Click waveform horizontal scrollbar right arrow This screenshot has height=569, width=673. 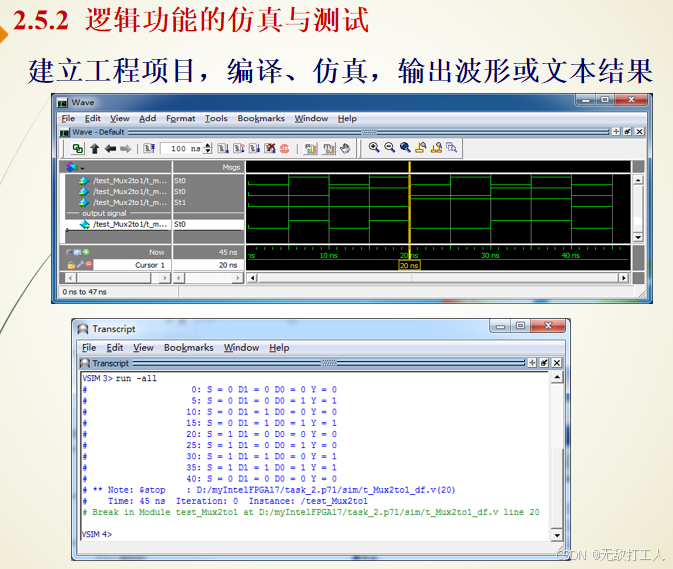623,278
